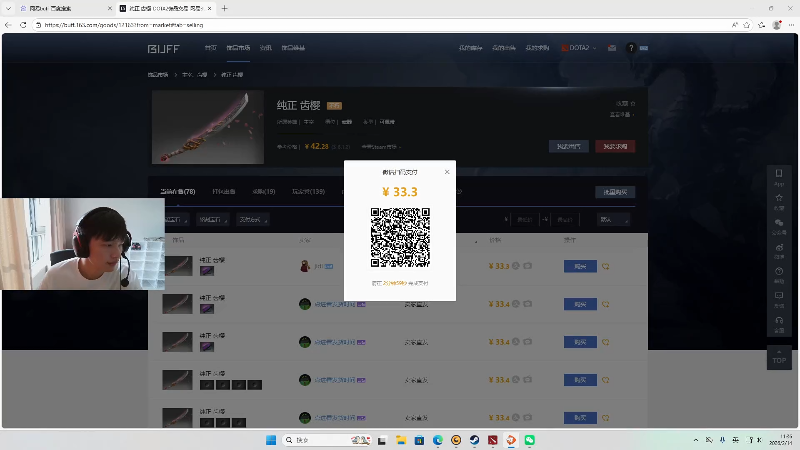The width and height of the screenshot is (800, 450).
Task: Open the market nav item in header
Action: pyautogui.click(x=238, y=47)
